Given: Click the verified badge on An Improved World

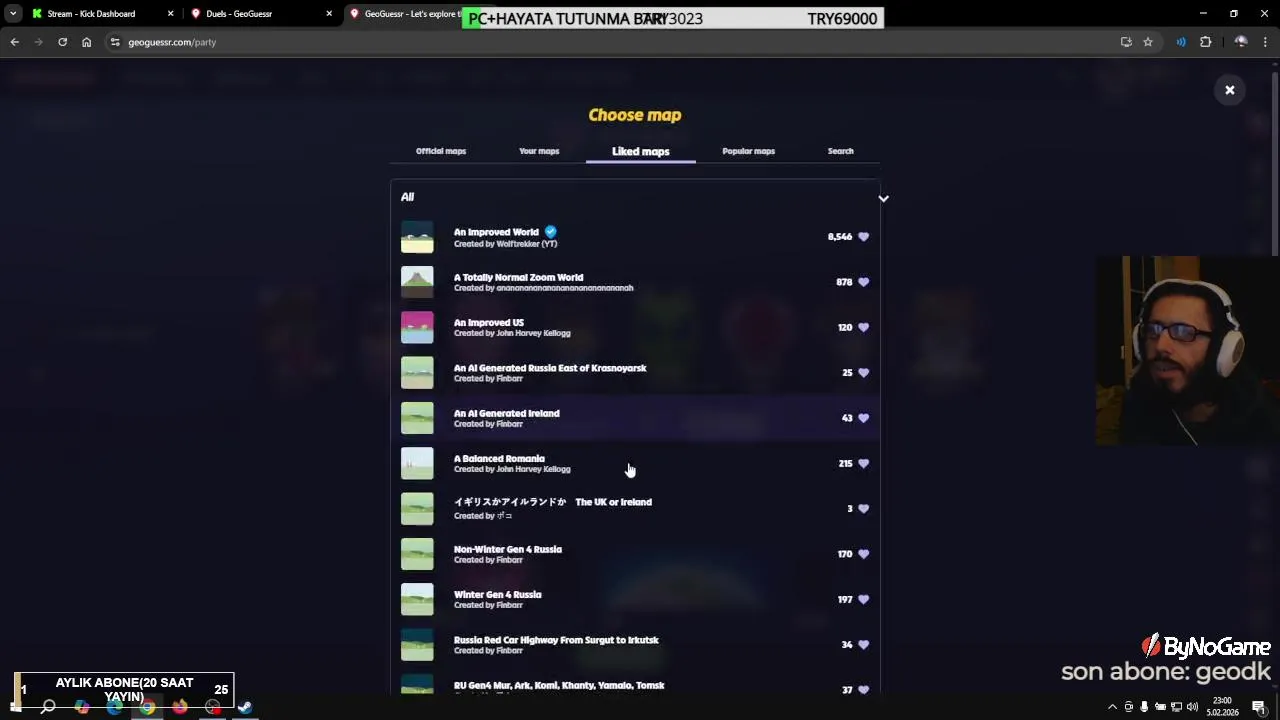Looking at the screenshot, I should [550, 232].
